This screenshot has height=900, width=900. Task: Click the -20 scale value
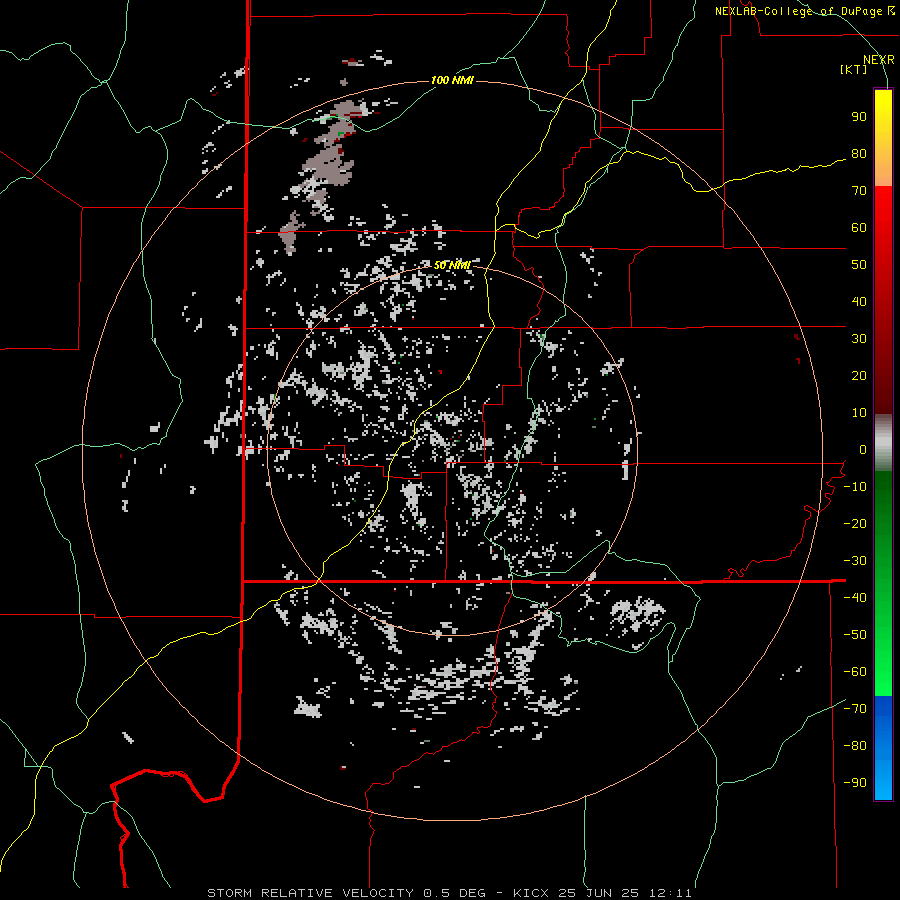[x=855, y=523]
